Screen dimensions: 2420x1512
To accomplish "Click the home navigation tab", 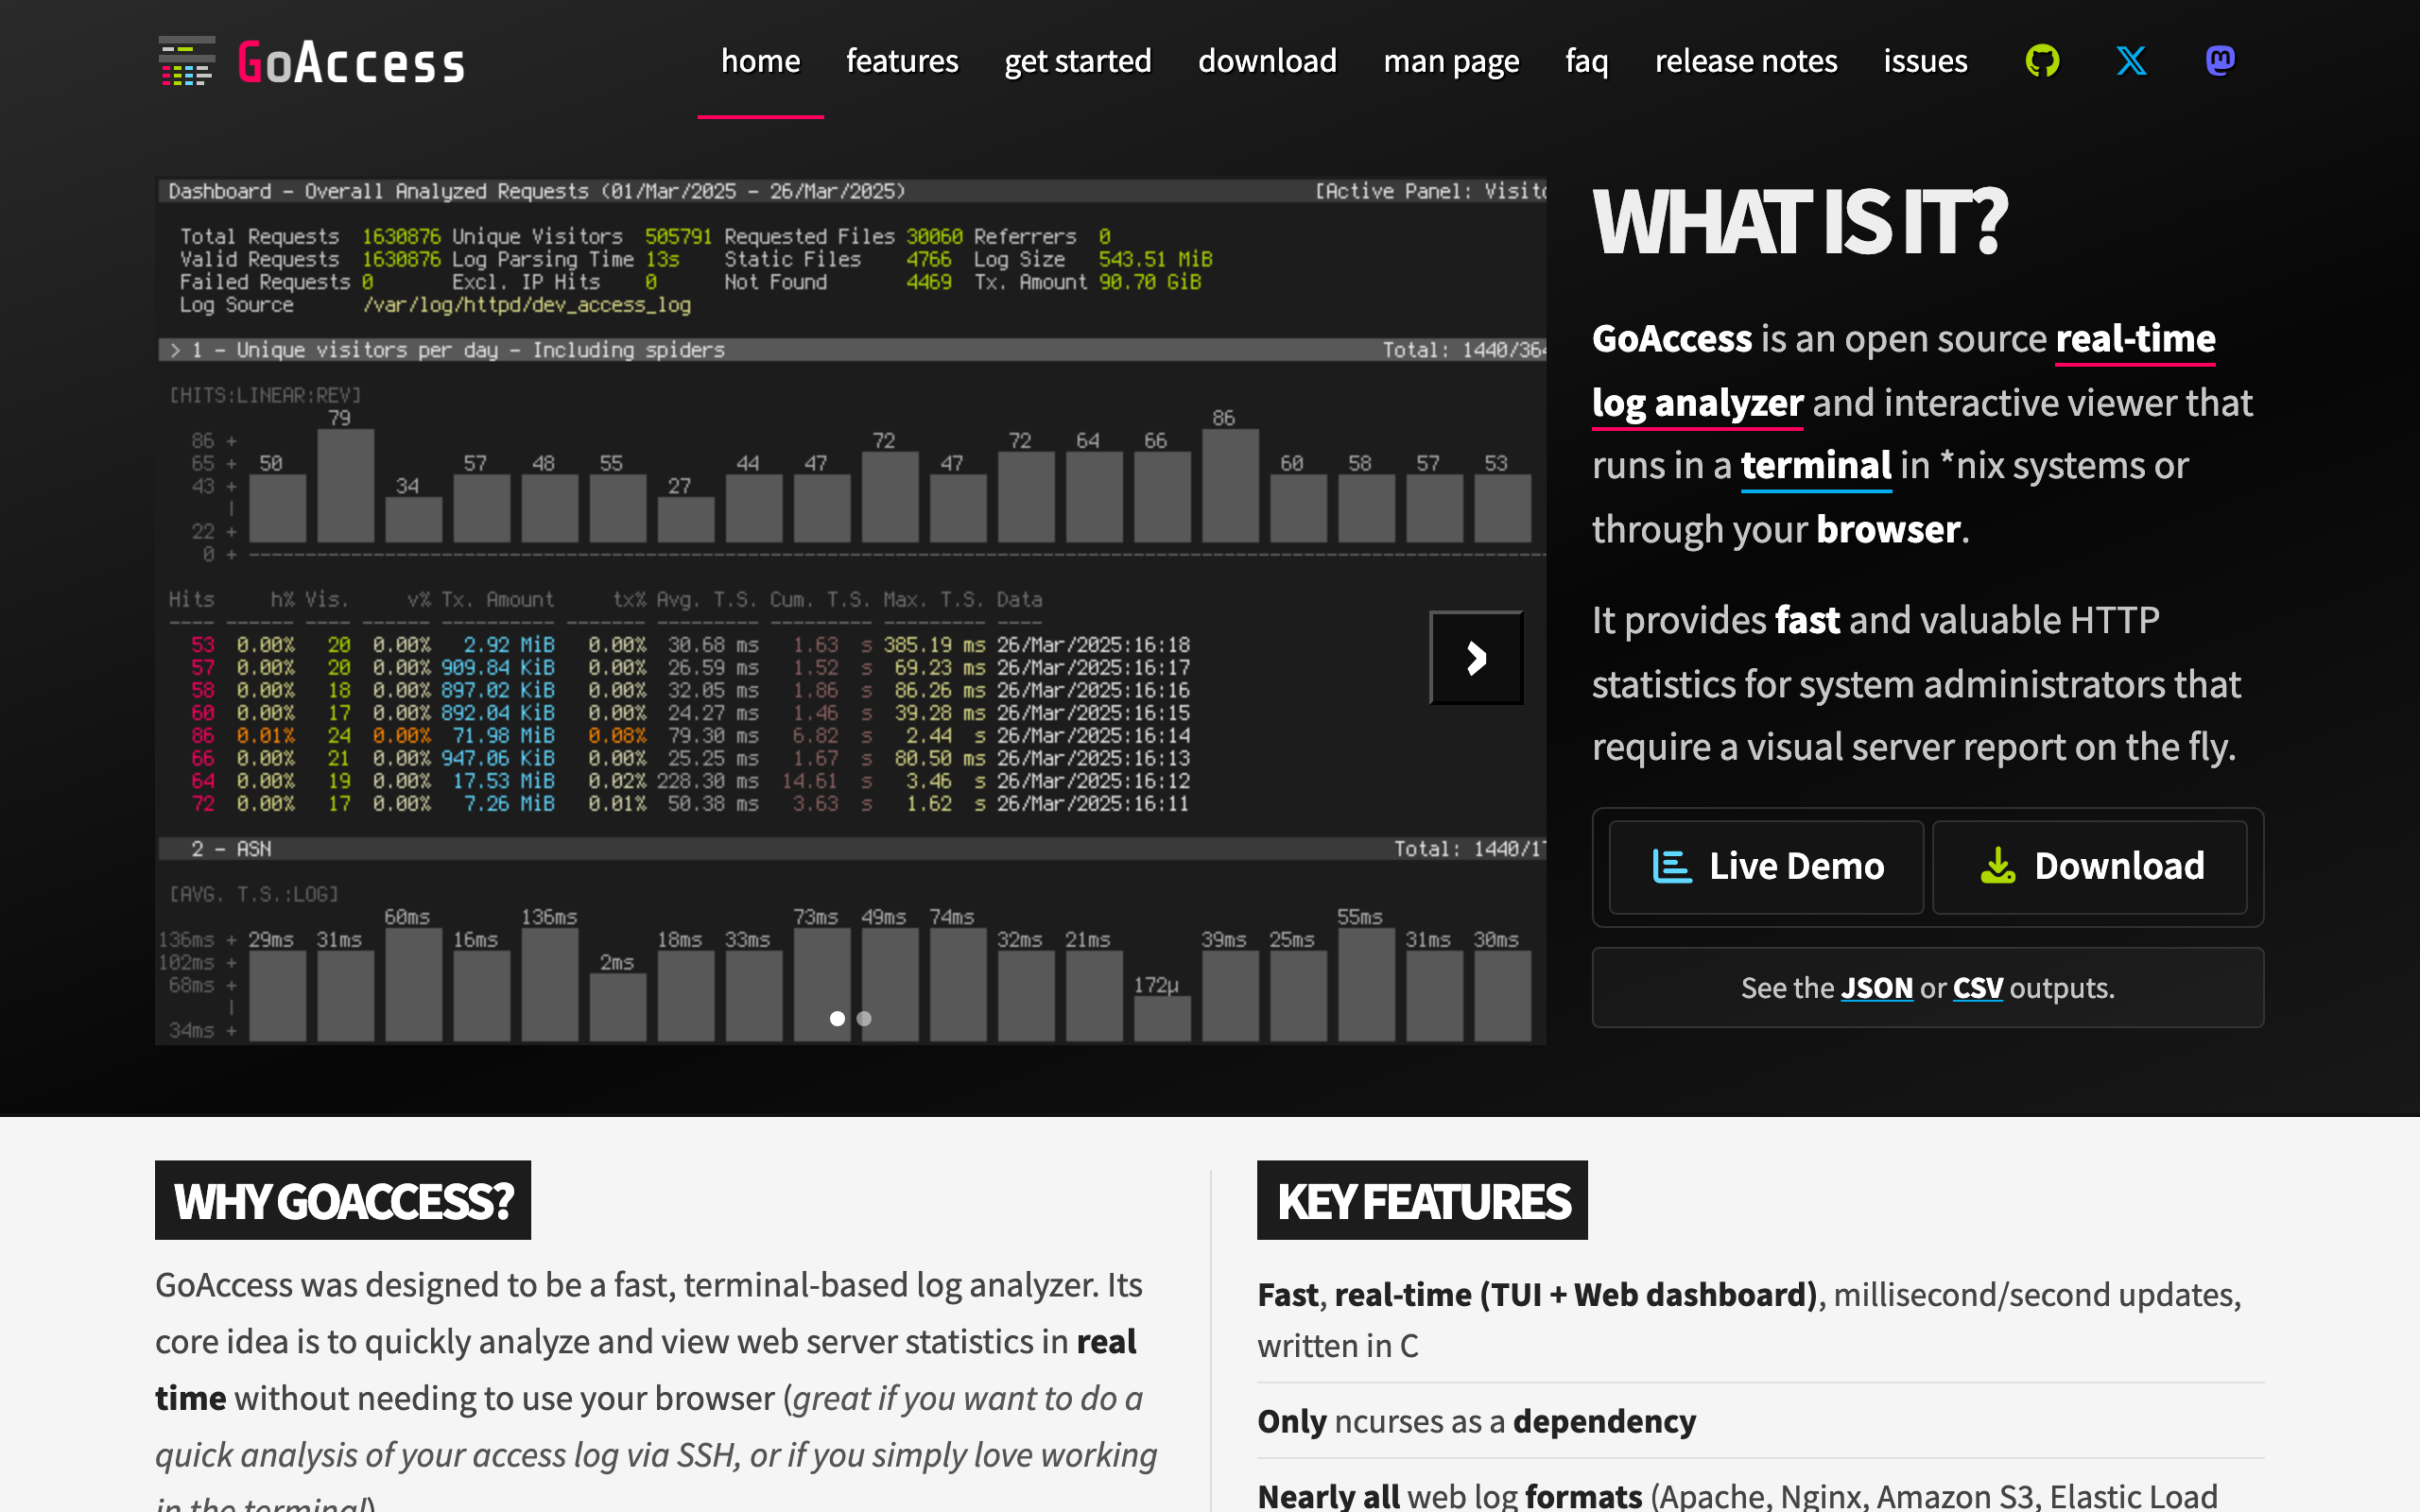I will 760,61.
